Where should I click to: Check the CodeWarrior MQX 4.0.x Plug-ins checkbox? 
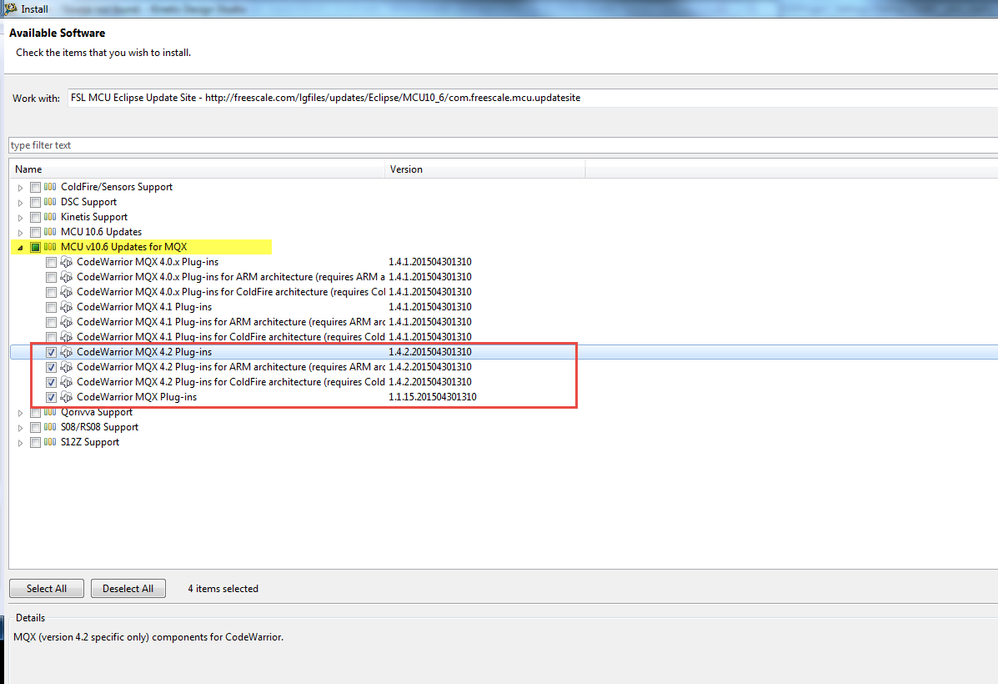[x=52, y=262]
